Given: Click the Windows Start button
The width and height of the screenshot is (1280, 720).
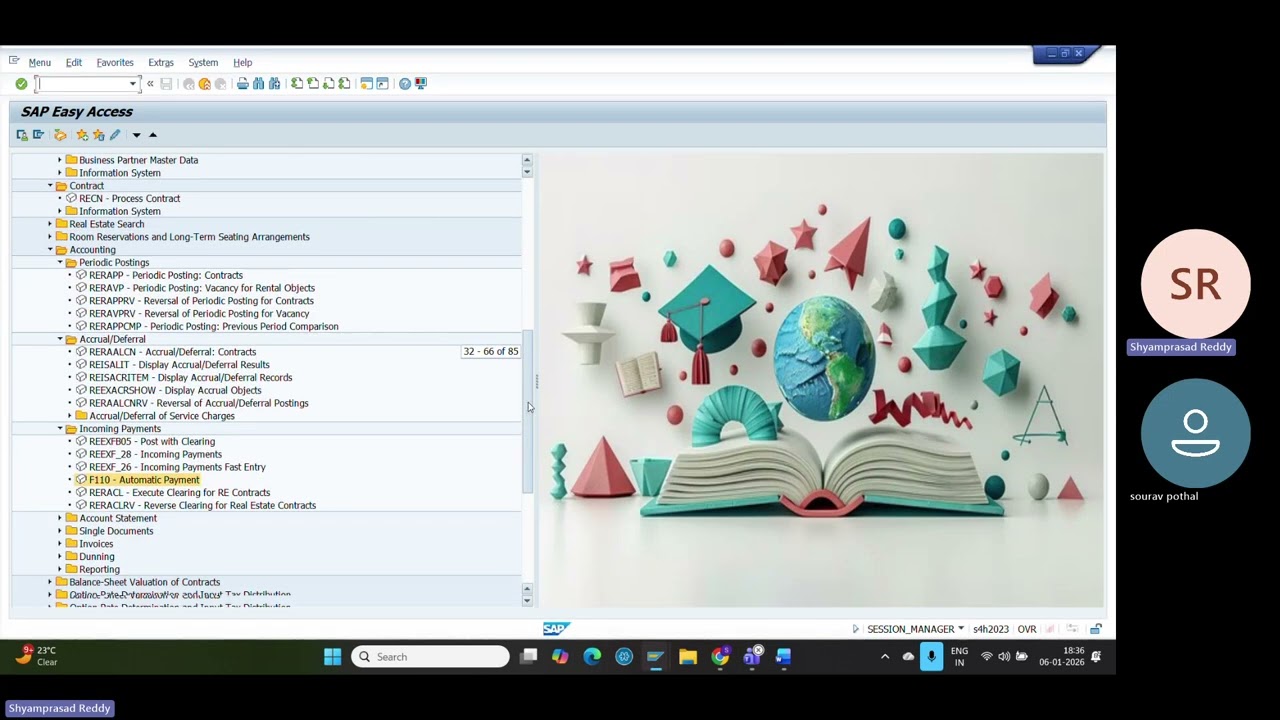Looking at the screenshot, I should (x=332, y=657).
